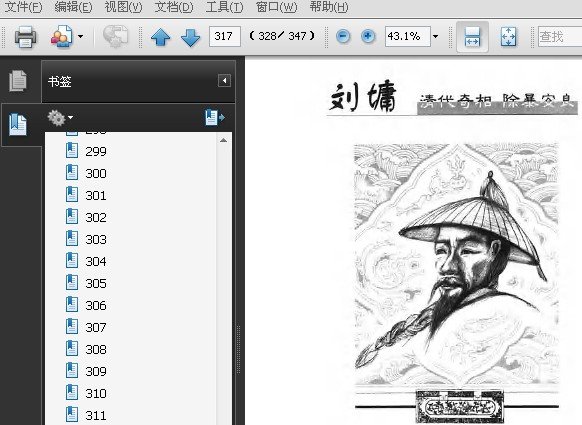The width and height of the screenshot is (582, 425).
Task: Zoom out using the minus button
Action: coord(343,36)
